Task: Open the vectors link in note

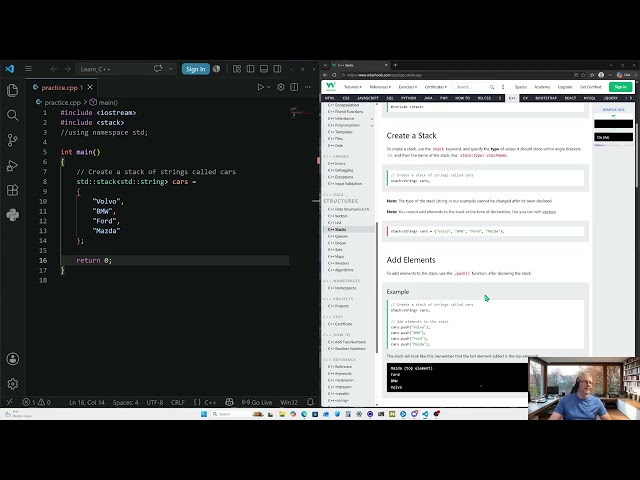Action: coord(549,212)
